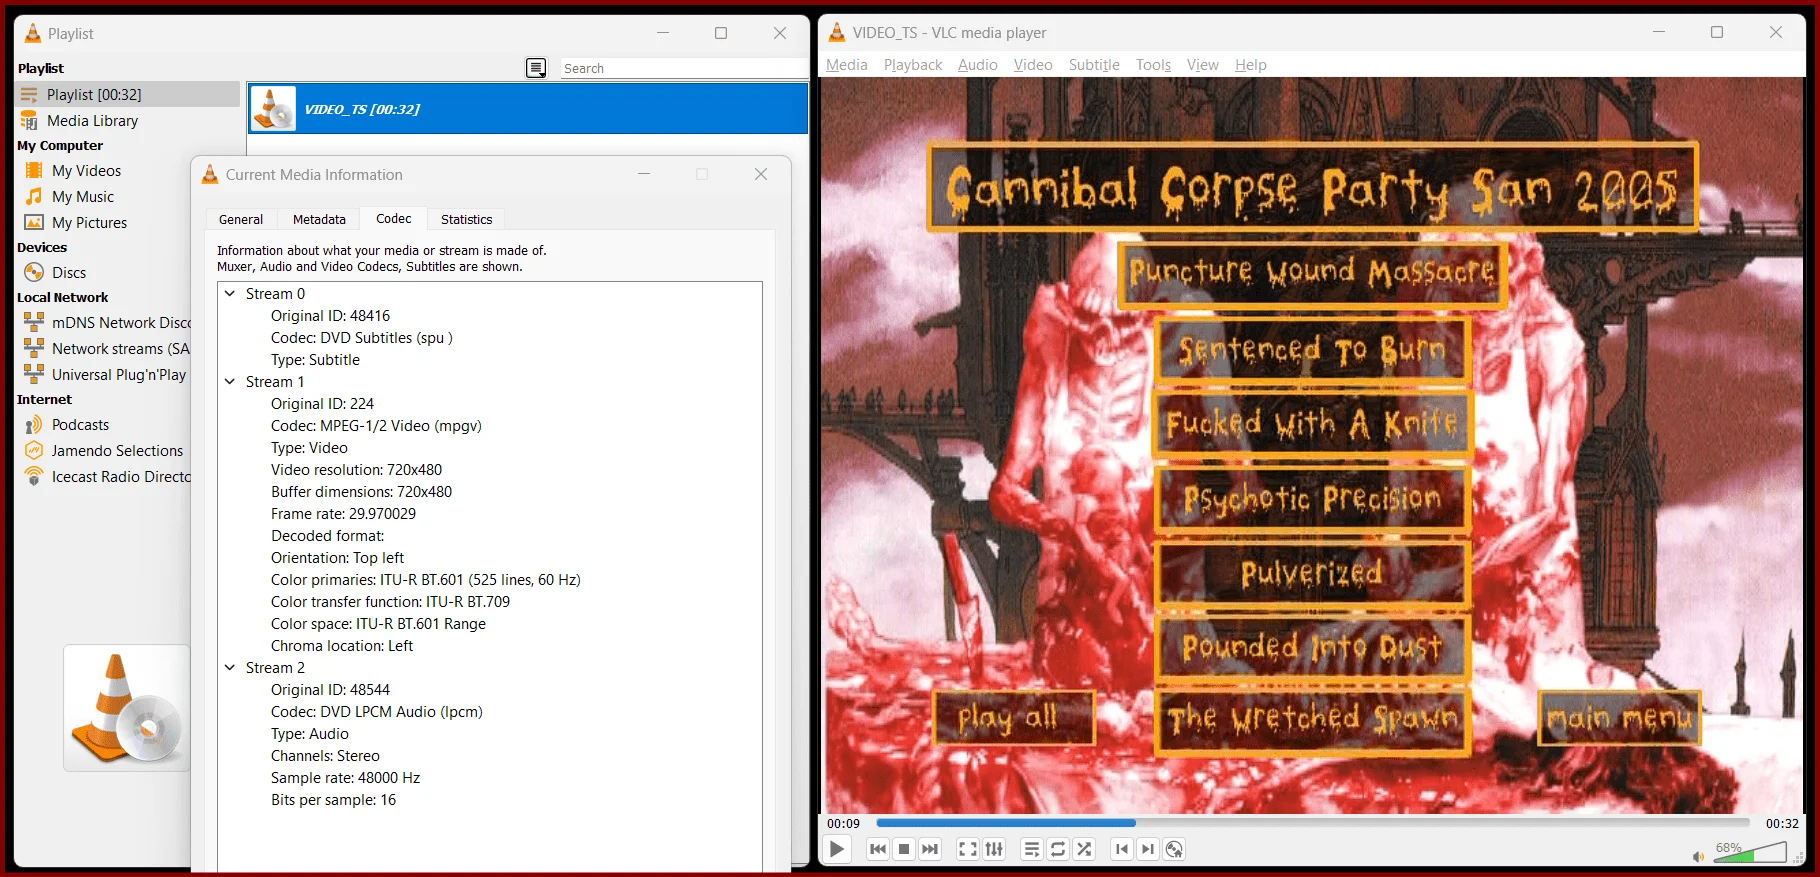Select 'Original ID: 48416' row
Image resolution: width=1820 pixels, height=877 pixels.
coord(330,316)
